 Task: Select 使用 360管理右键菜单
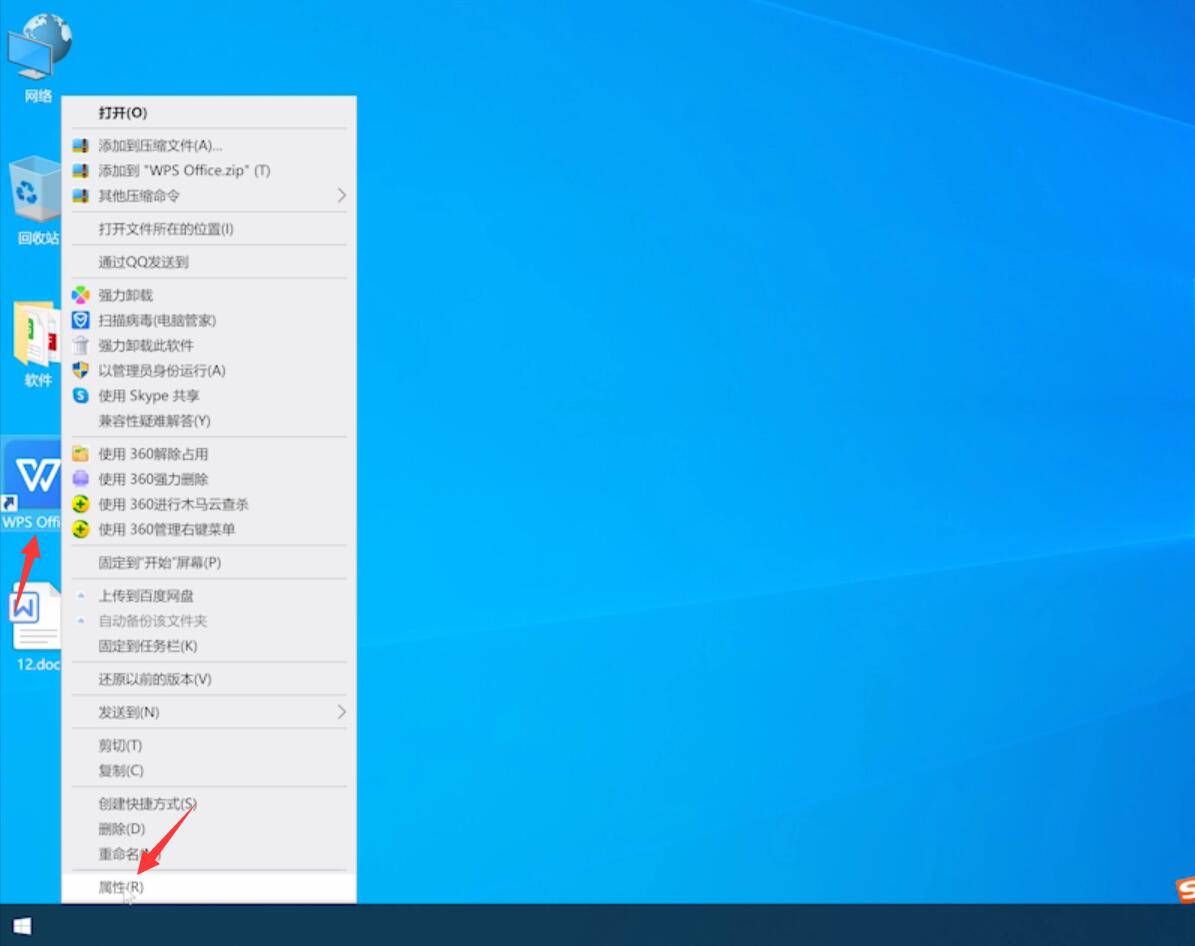tap(209, 529)
